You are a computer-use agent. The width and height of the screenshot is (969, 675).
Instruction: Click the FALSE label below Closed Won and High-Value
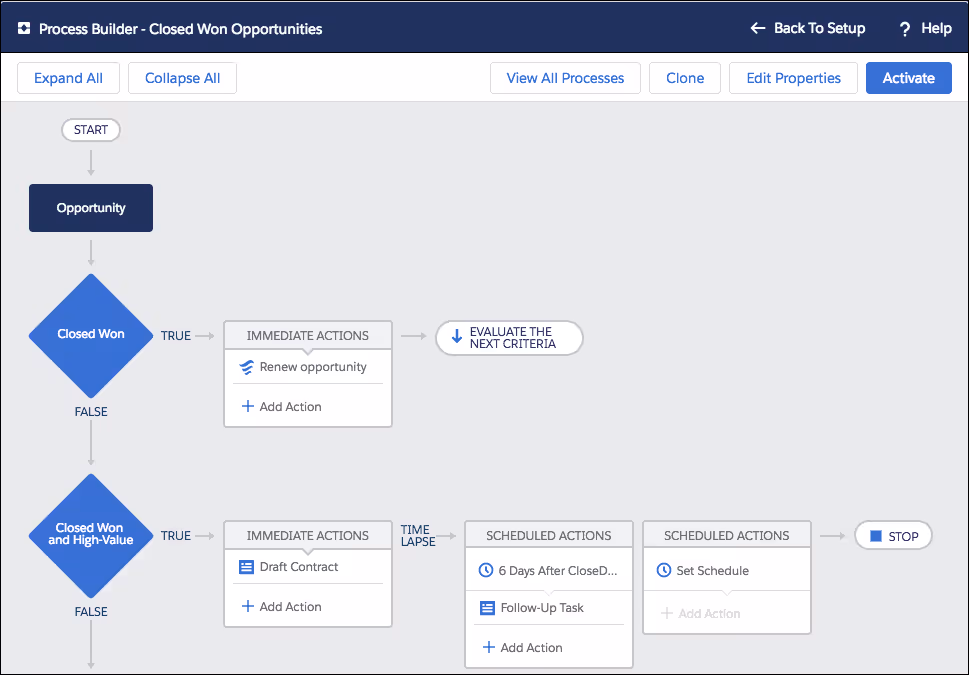(91, 611)
